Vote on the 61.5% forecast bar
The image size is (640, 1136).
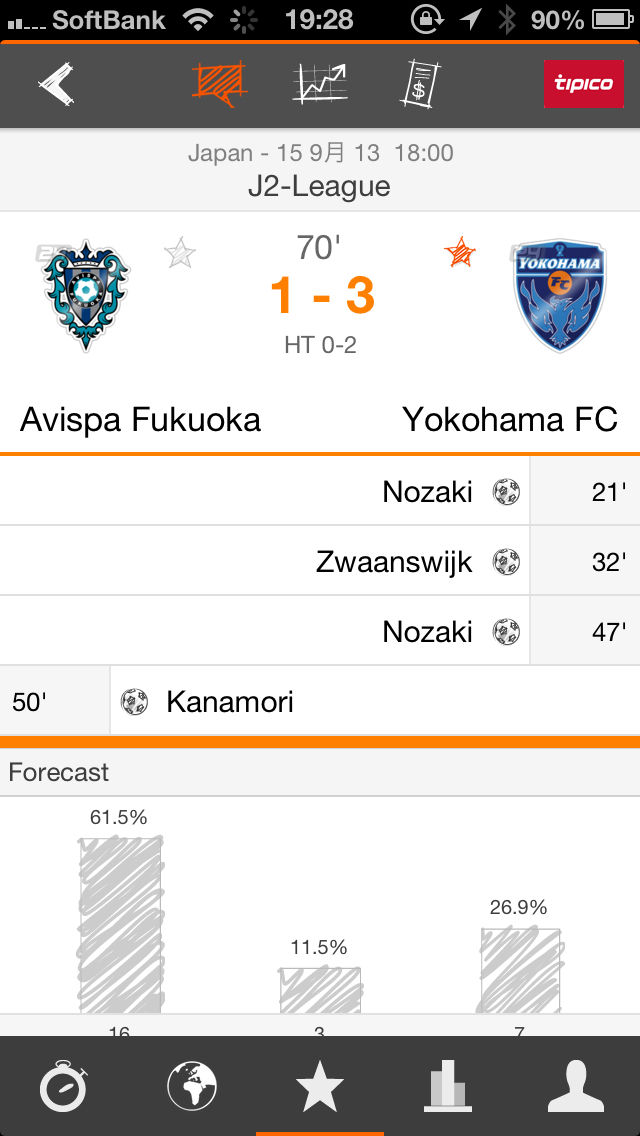point(120,924)
